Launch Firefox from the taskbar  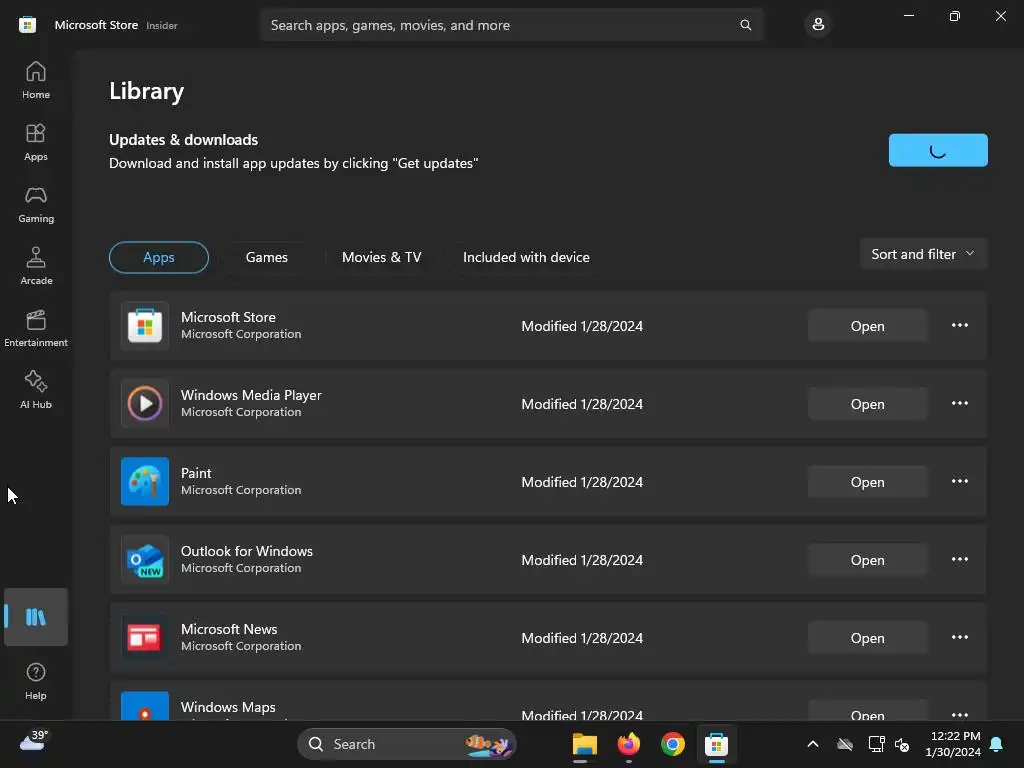[x=628, y=744]
